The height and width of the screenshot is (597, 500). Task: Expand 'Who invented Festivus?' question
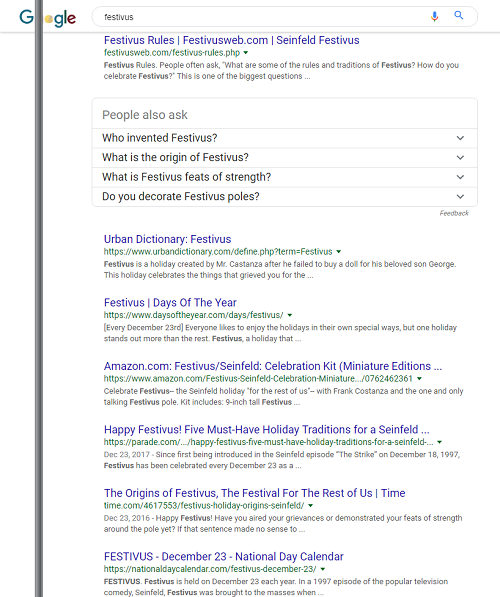pyautogui.click(x=284, y=138)
